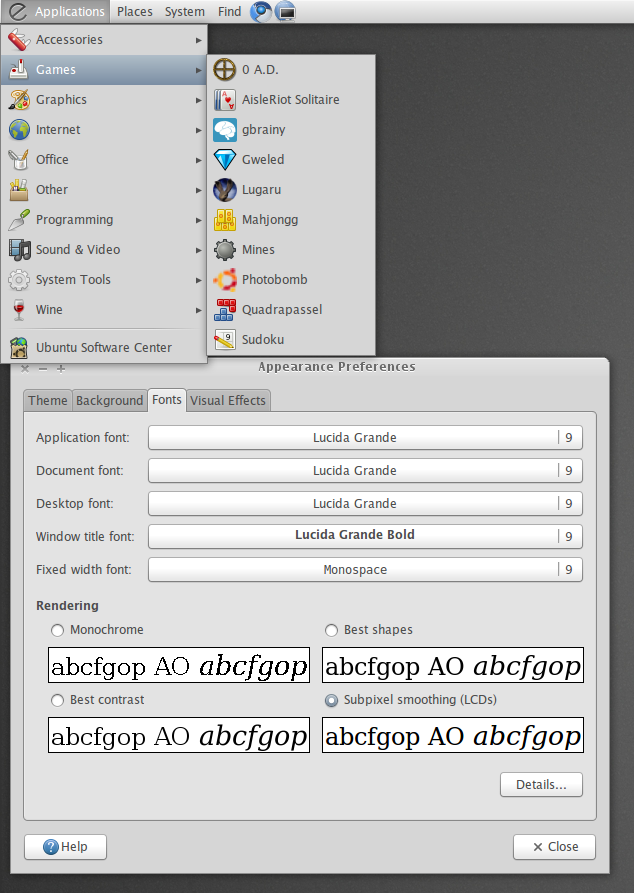The width and height of the screenshot is (634, 893).
Task: Choose the Desktop font button
Action: [365, 503]
